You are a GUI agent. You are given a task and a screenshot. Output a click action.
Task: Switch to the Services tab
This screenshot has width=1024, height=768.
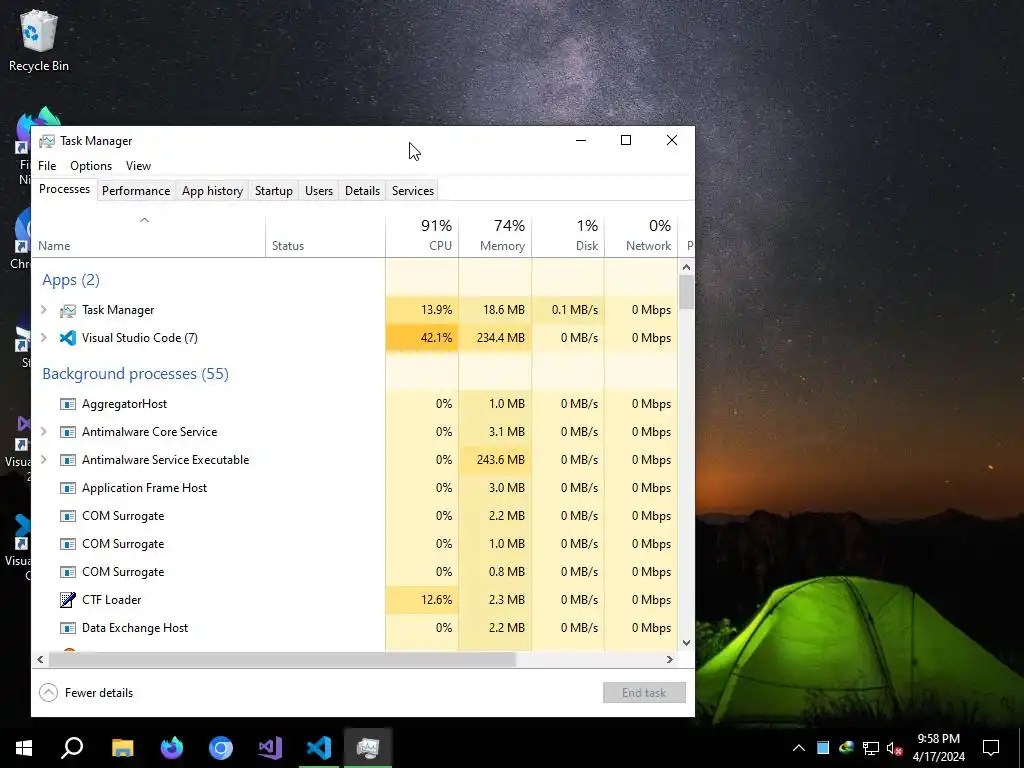(413, 191)
